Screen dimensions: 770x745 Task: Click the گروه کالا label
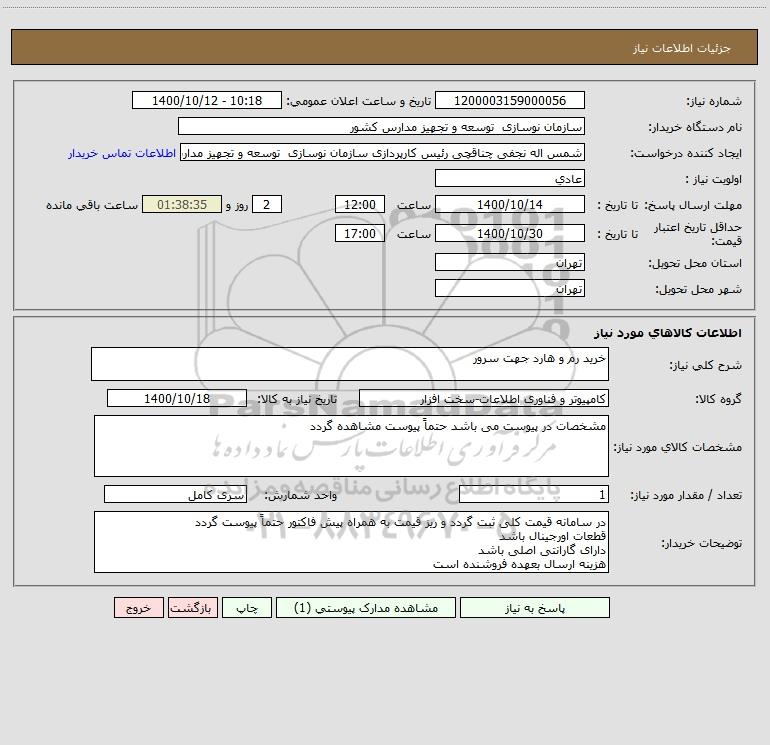[718, 399]
